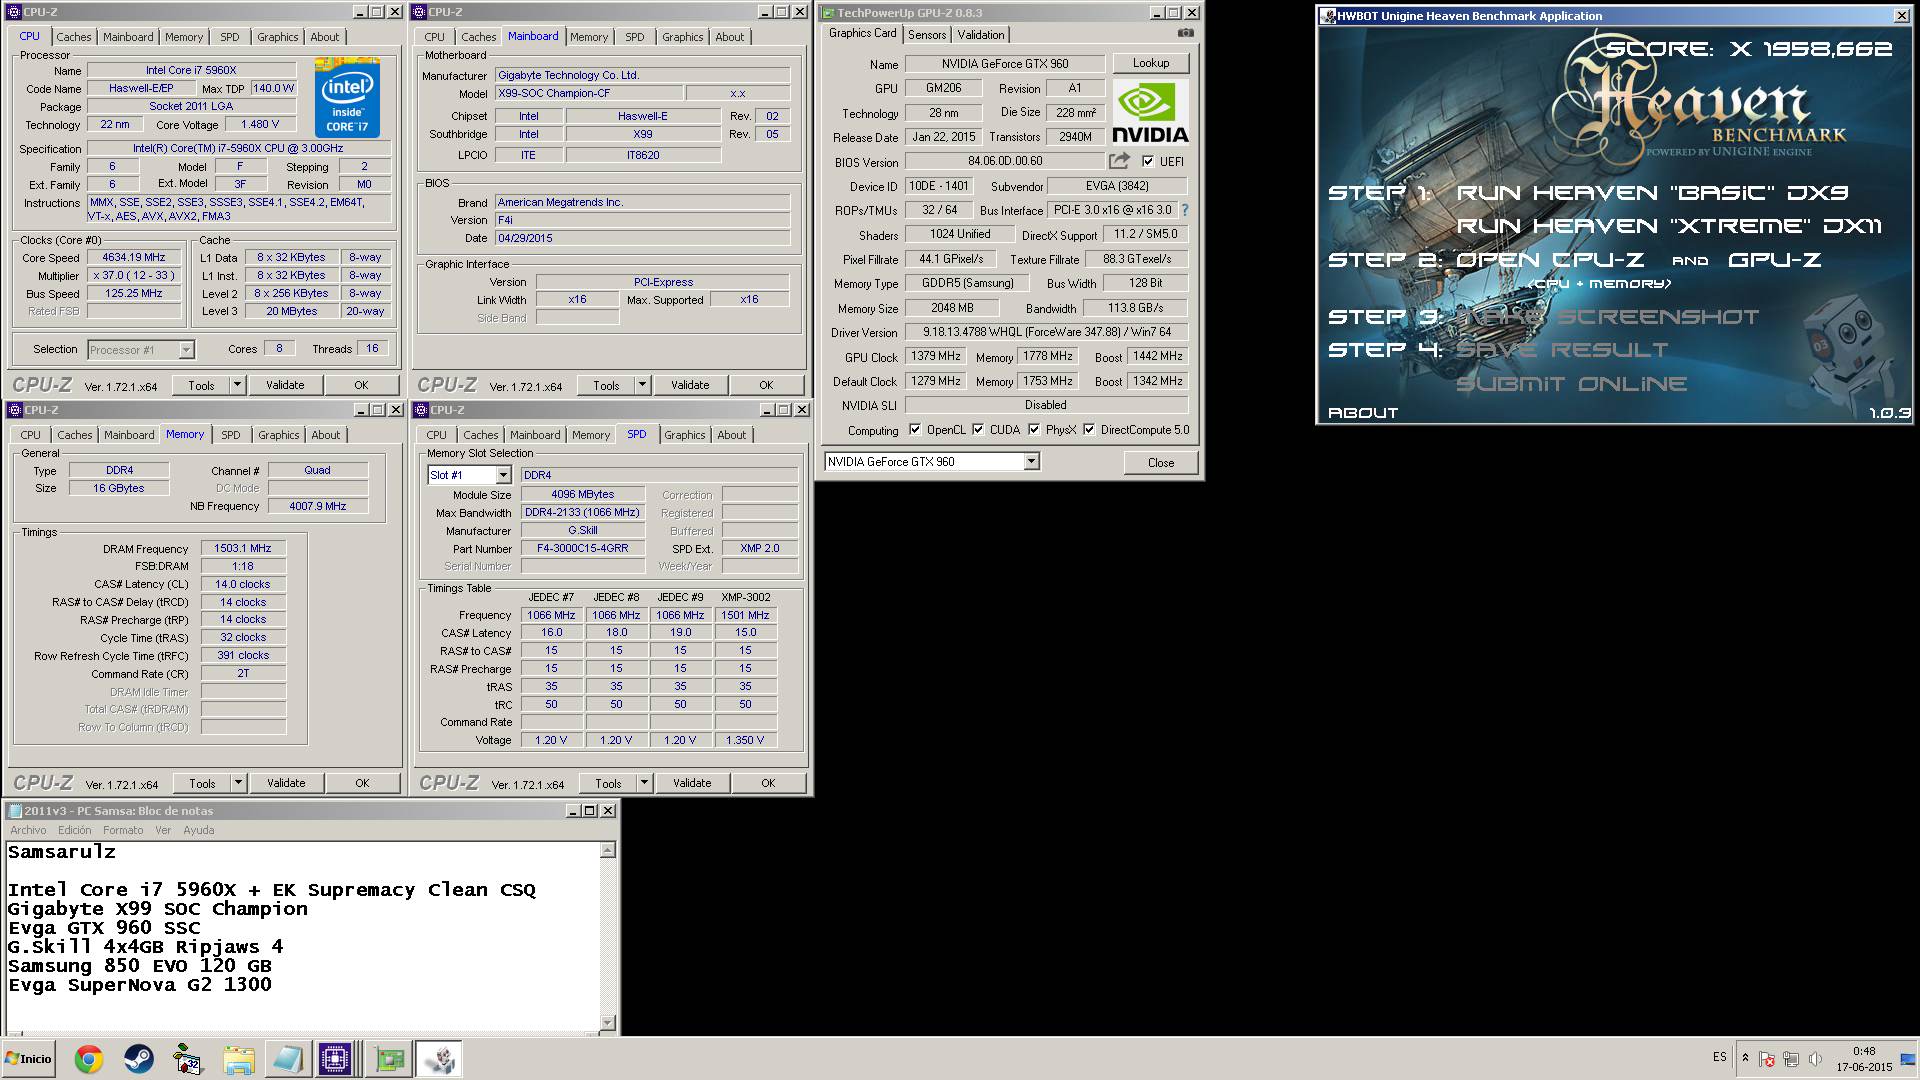
Task: Expand Tools arrow in CPU-Z CPU window
Action: coord(237,385)
